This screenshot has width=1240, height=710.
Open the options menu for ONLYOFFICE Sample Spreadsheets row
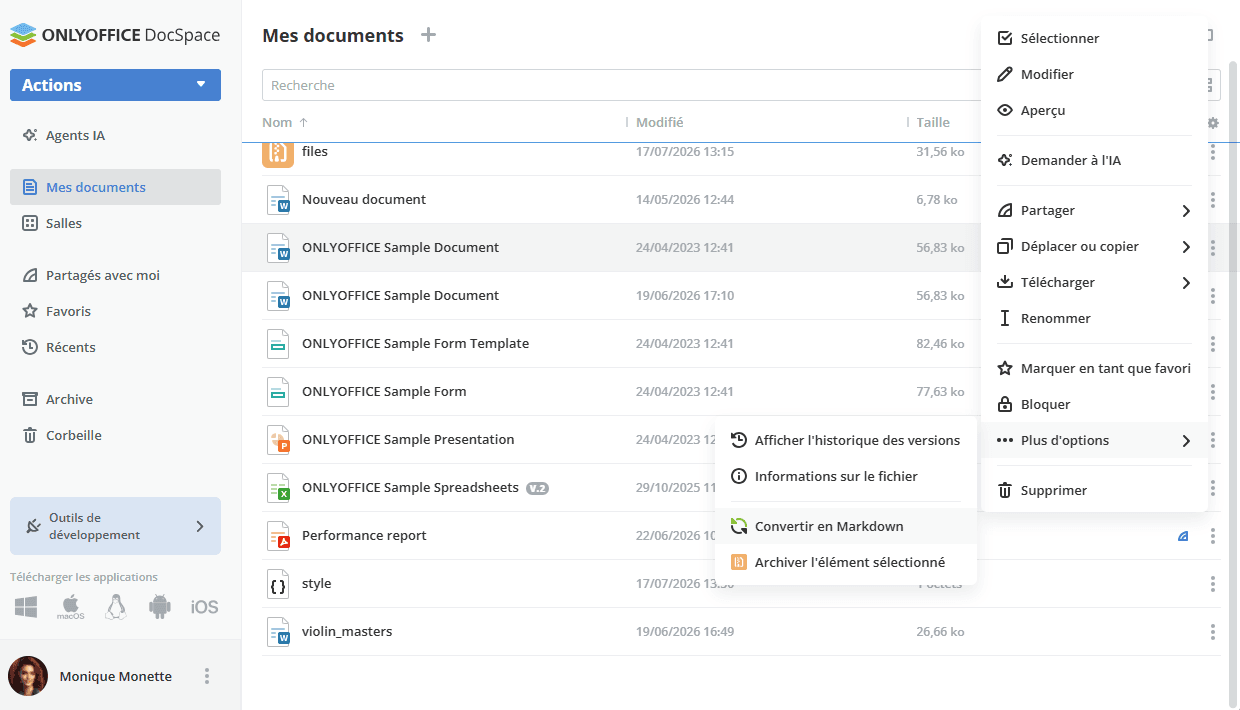pyautogui.click(x=1213, y=488)
